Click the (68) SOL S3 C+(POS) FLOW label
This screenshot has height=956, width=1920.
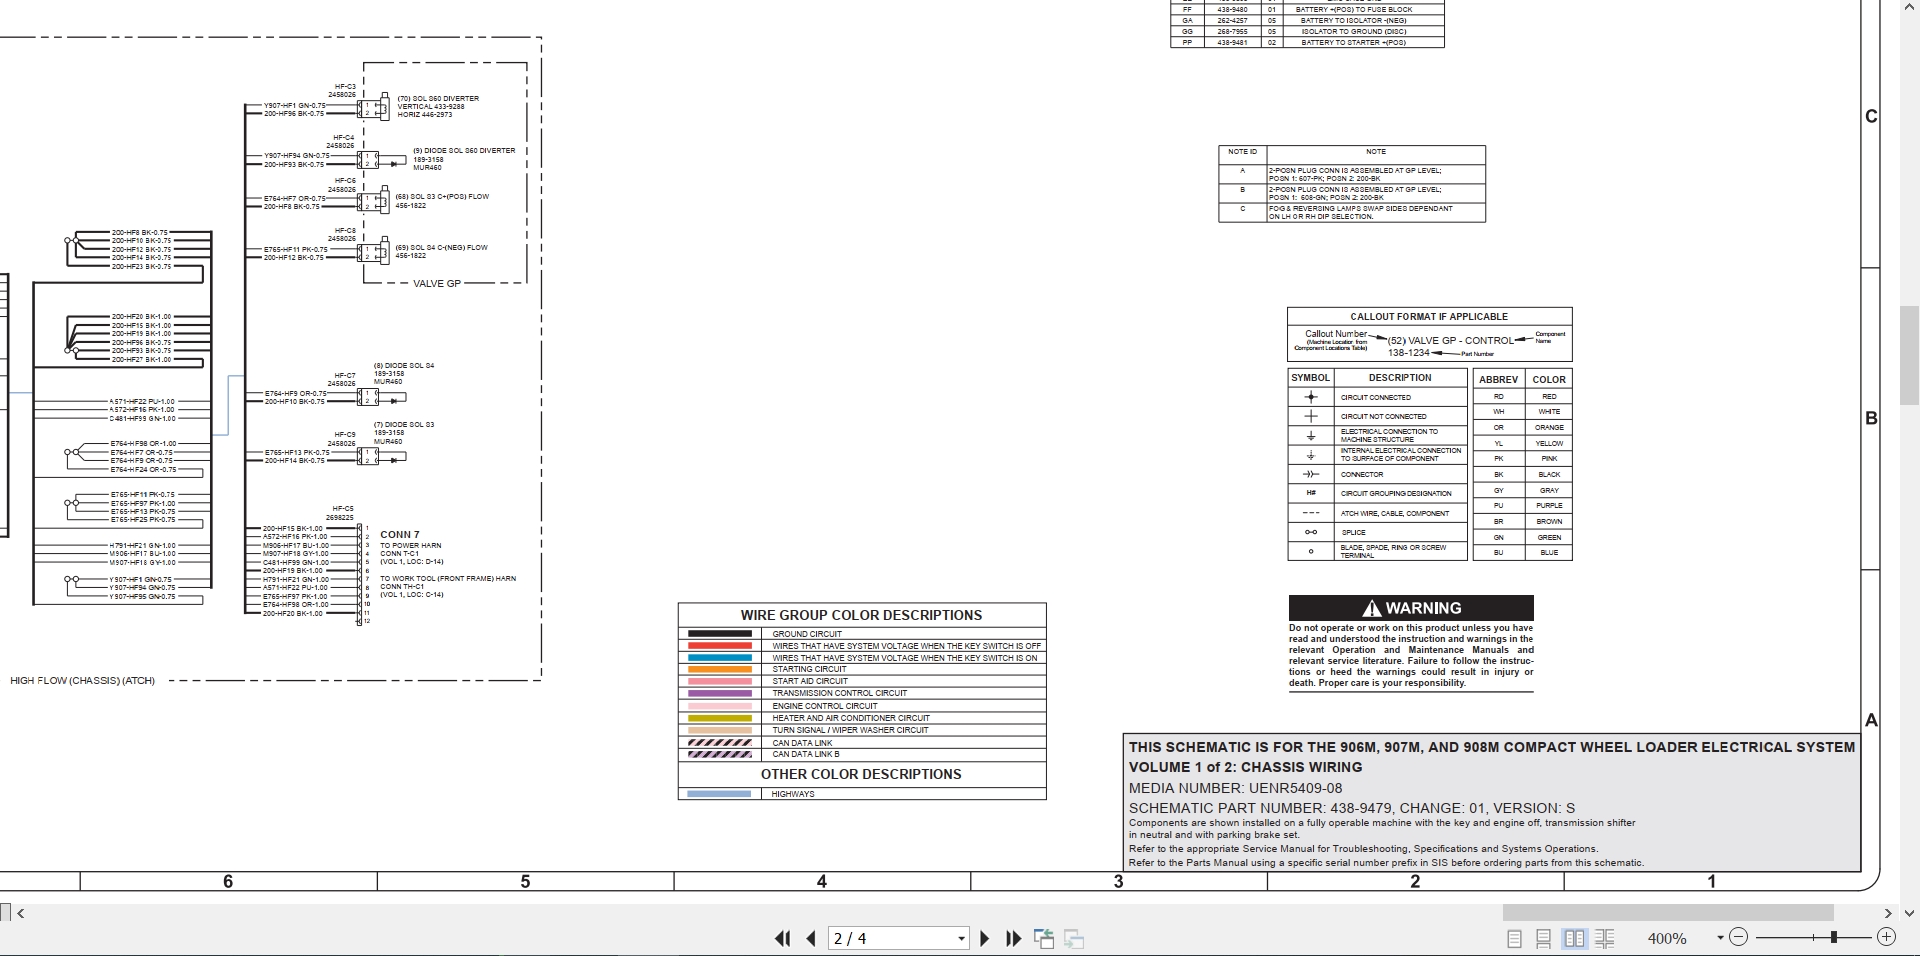(442, 197)
